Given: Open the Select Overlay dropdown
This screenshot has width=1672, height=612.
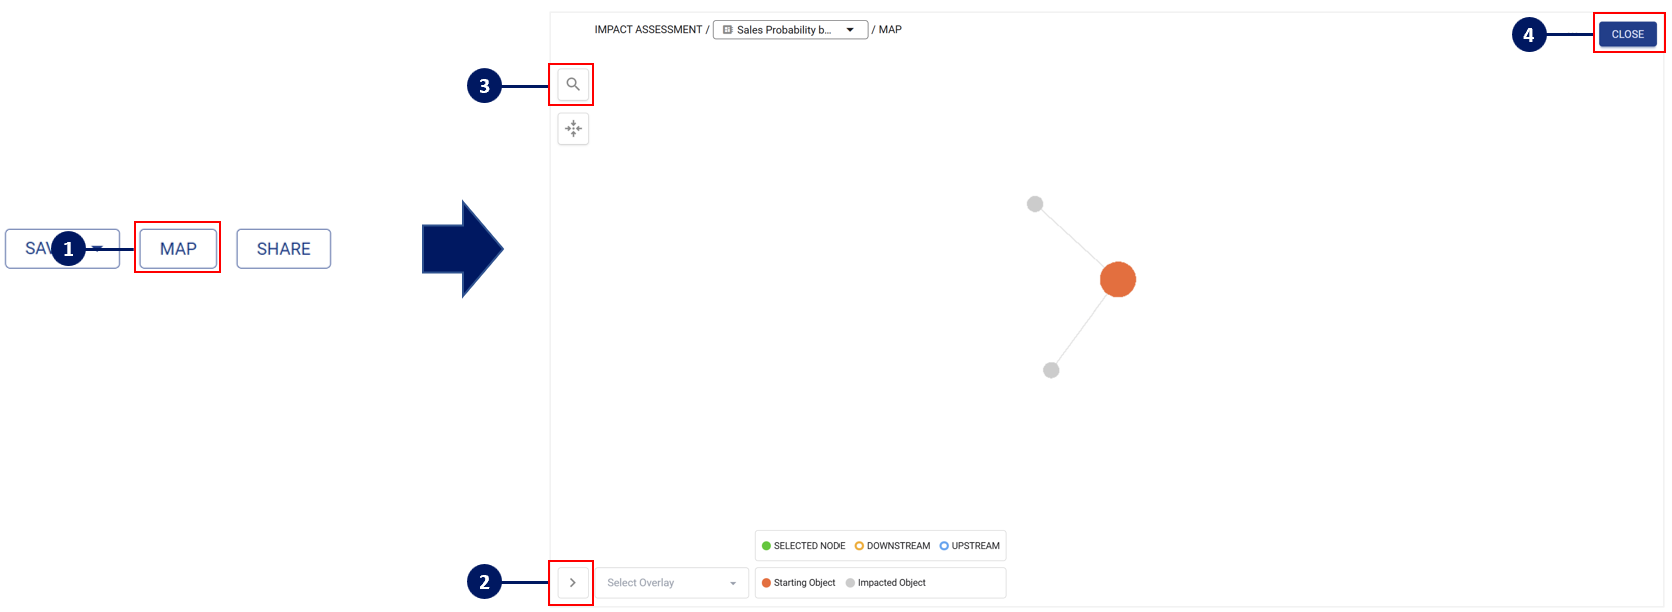Looking at the screenshot, I should 672,583.
